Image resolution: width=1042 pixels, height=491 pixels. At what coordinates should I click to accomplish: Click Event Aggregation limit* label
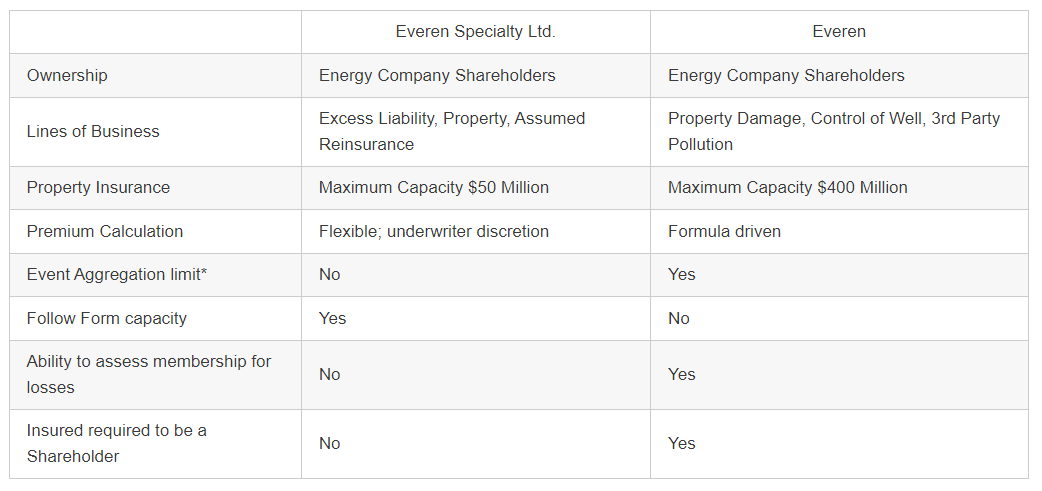coord(117,274)
